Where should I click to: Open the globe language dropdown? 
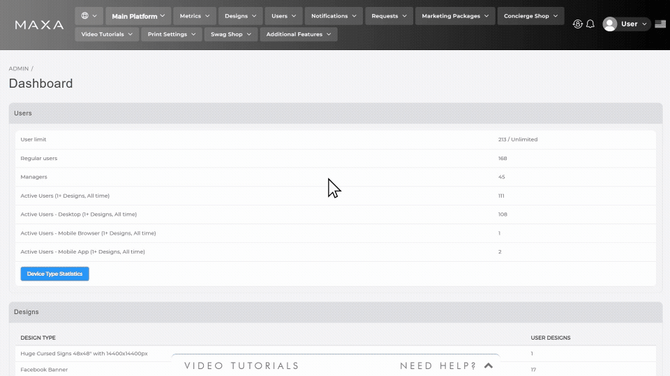point(89,16)
